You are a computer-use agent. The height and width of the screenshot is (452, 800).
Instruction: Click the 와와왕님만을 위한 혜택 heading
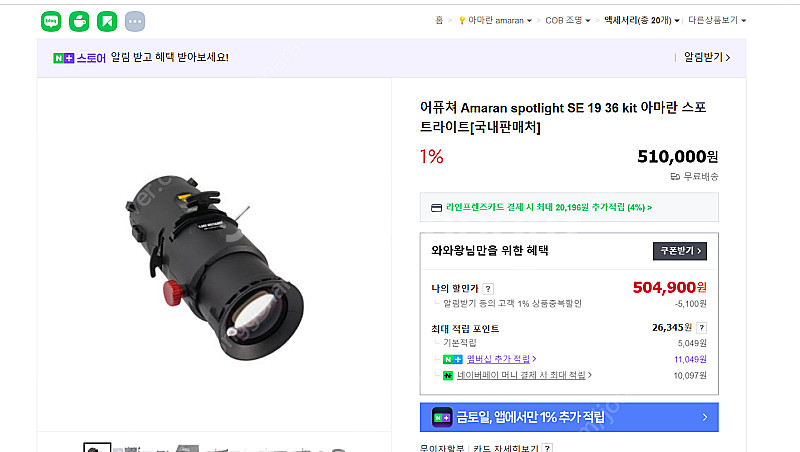pos(489,250)
